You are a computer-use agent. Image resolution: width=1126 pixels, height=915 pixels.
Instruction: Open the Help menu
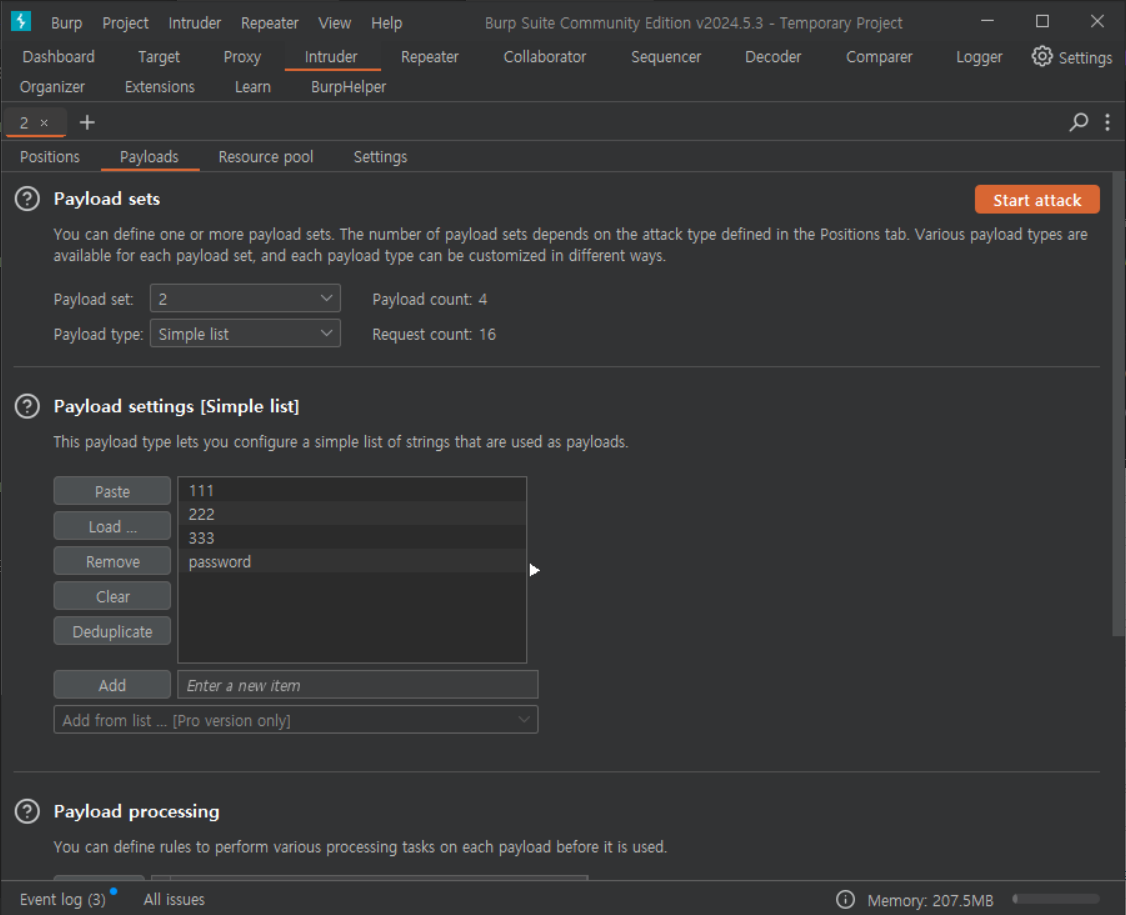386,23
